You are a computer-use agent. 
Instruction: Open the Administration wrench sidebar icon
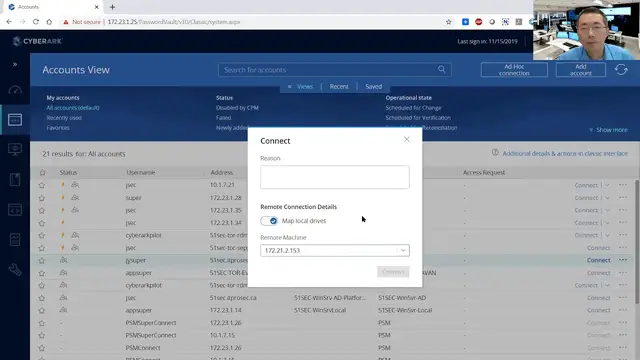[15, 269]
